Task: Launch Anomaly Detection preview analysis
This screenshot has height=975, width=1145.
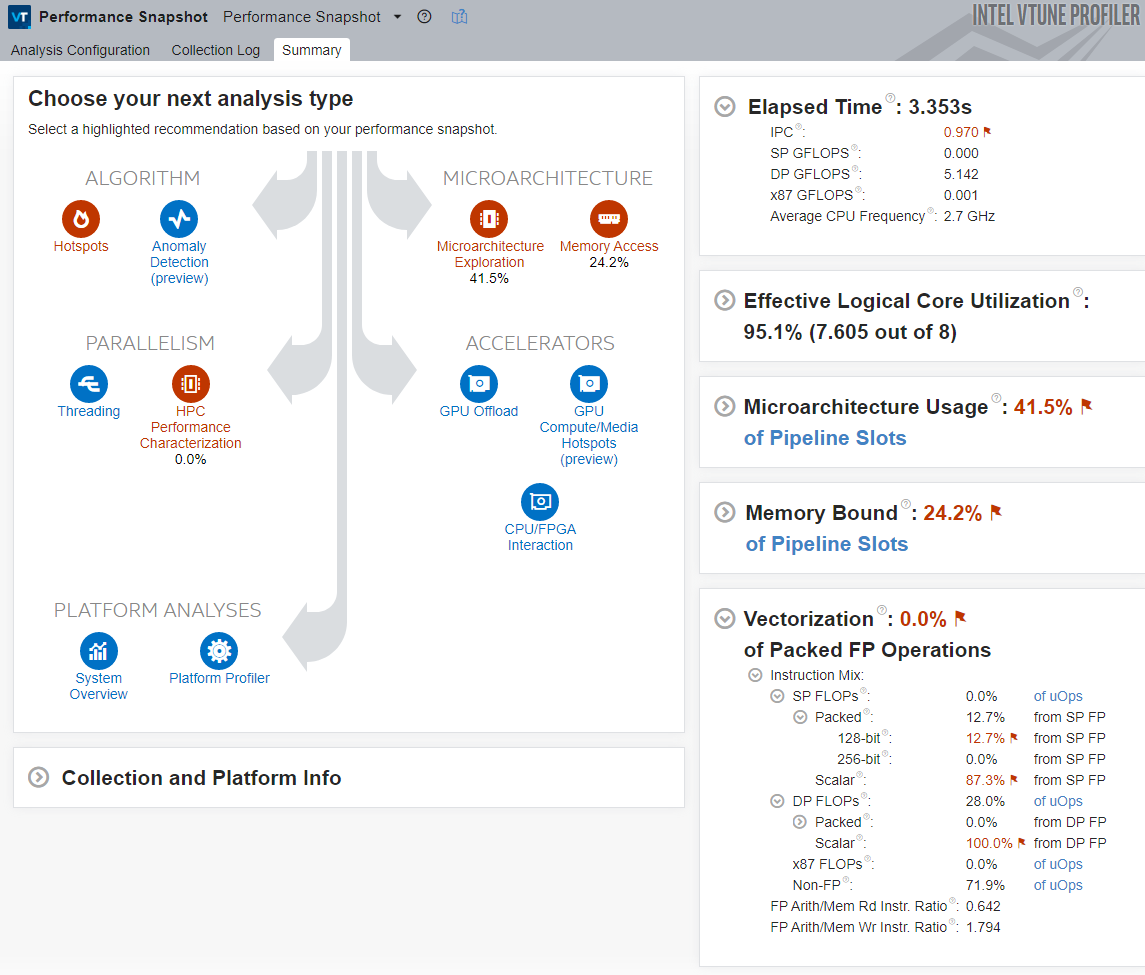Action: point(179,219)
